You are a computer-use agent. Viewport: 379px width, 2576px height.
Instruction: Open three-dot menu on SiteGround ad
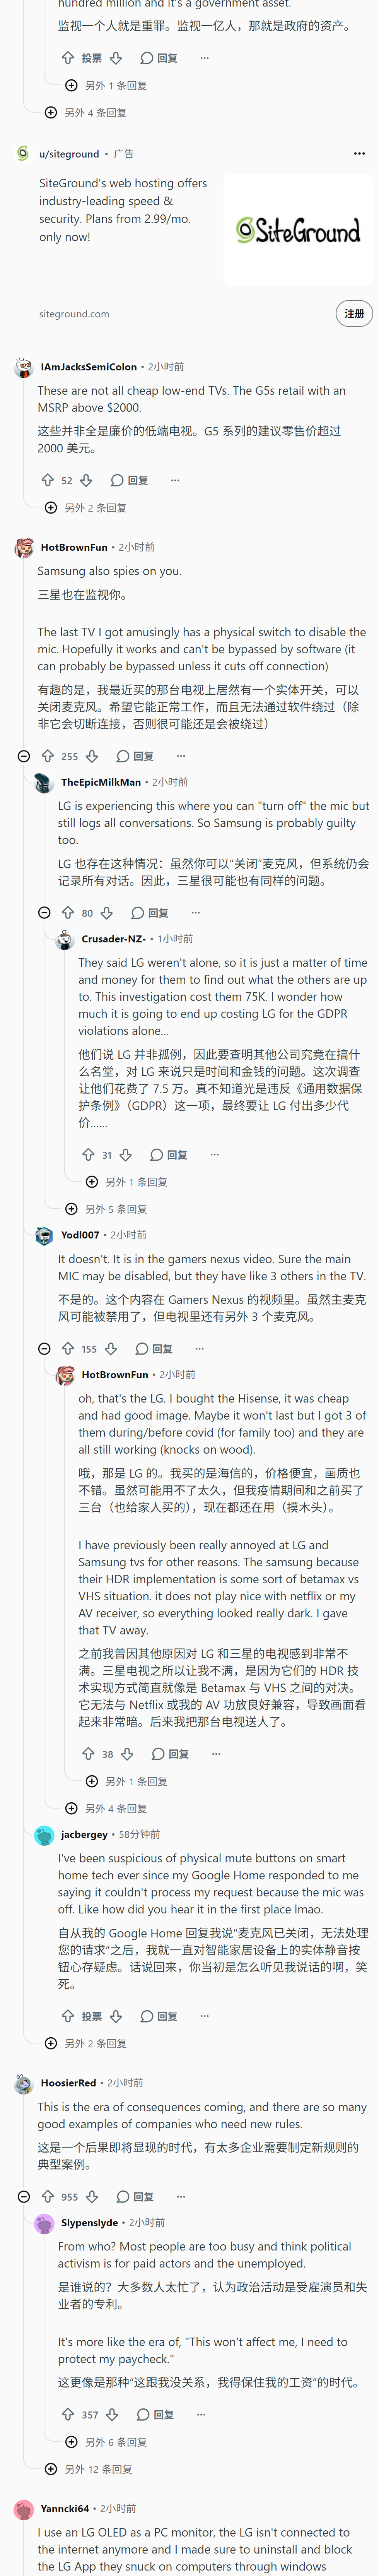[x=359, y=153]
